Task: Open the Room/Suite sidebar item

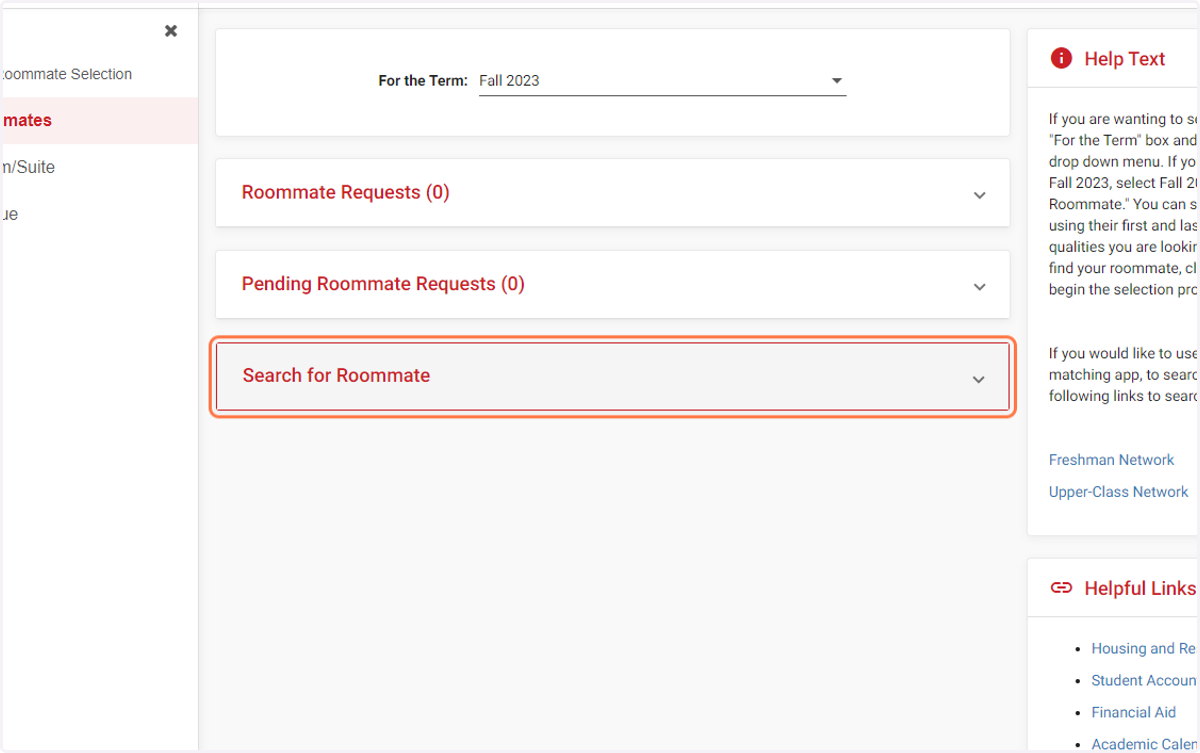Action: (x=28, y=167)
